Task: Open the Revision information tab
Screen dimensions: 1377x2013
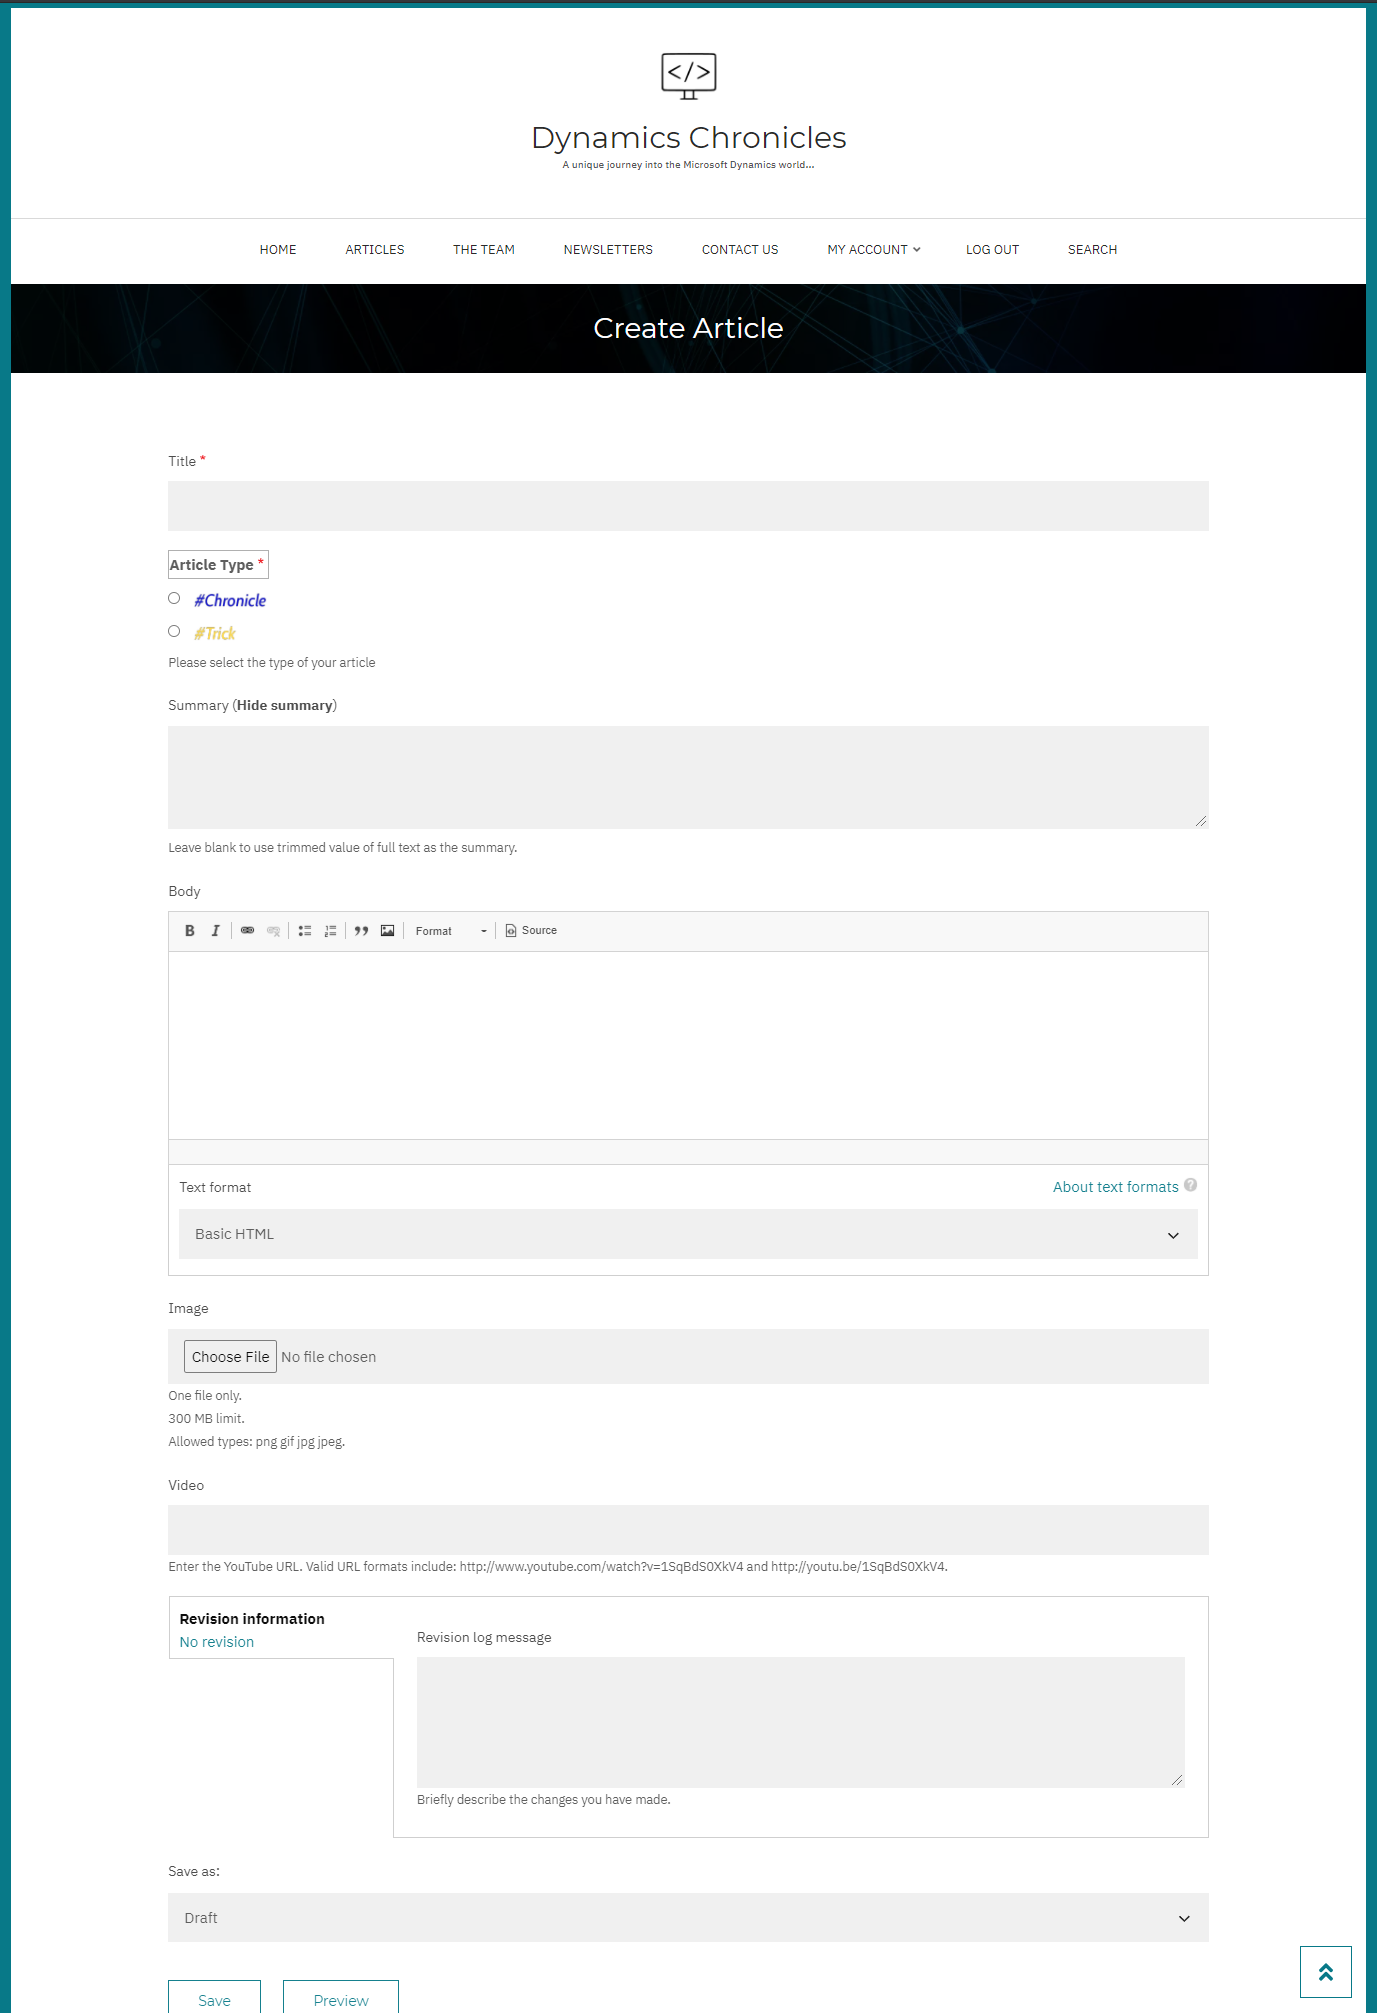Action: pyautogui.click(x=281, y=1628)
